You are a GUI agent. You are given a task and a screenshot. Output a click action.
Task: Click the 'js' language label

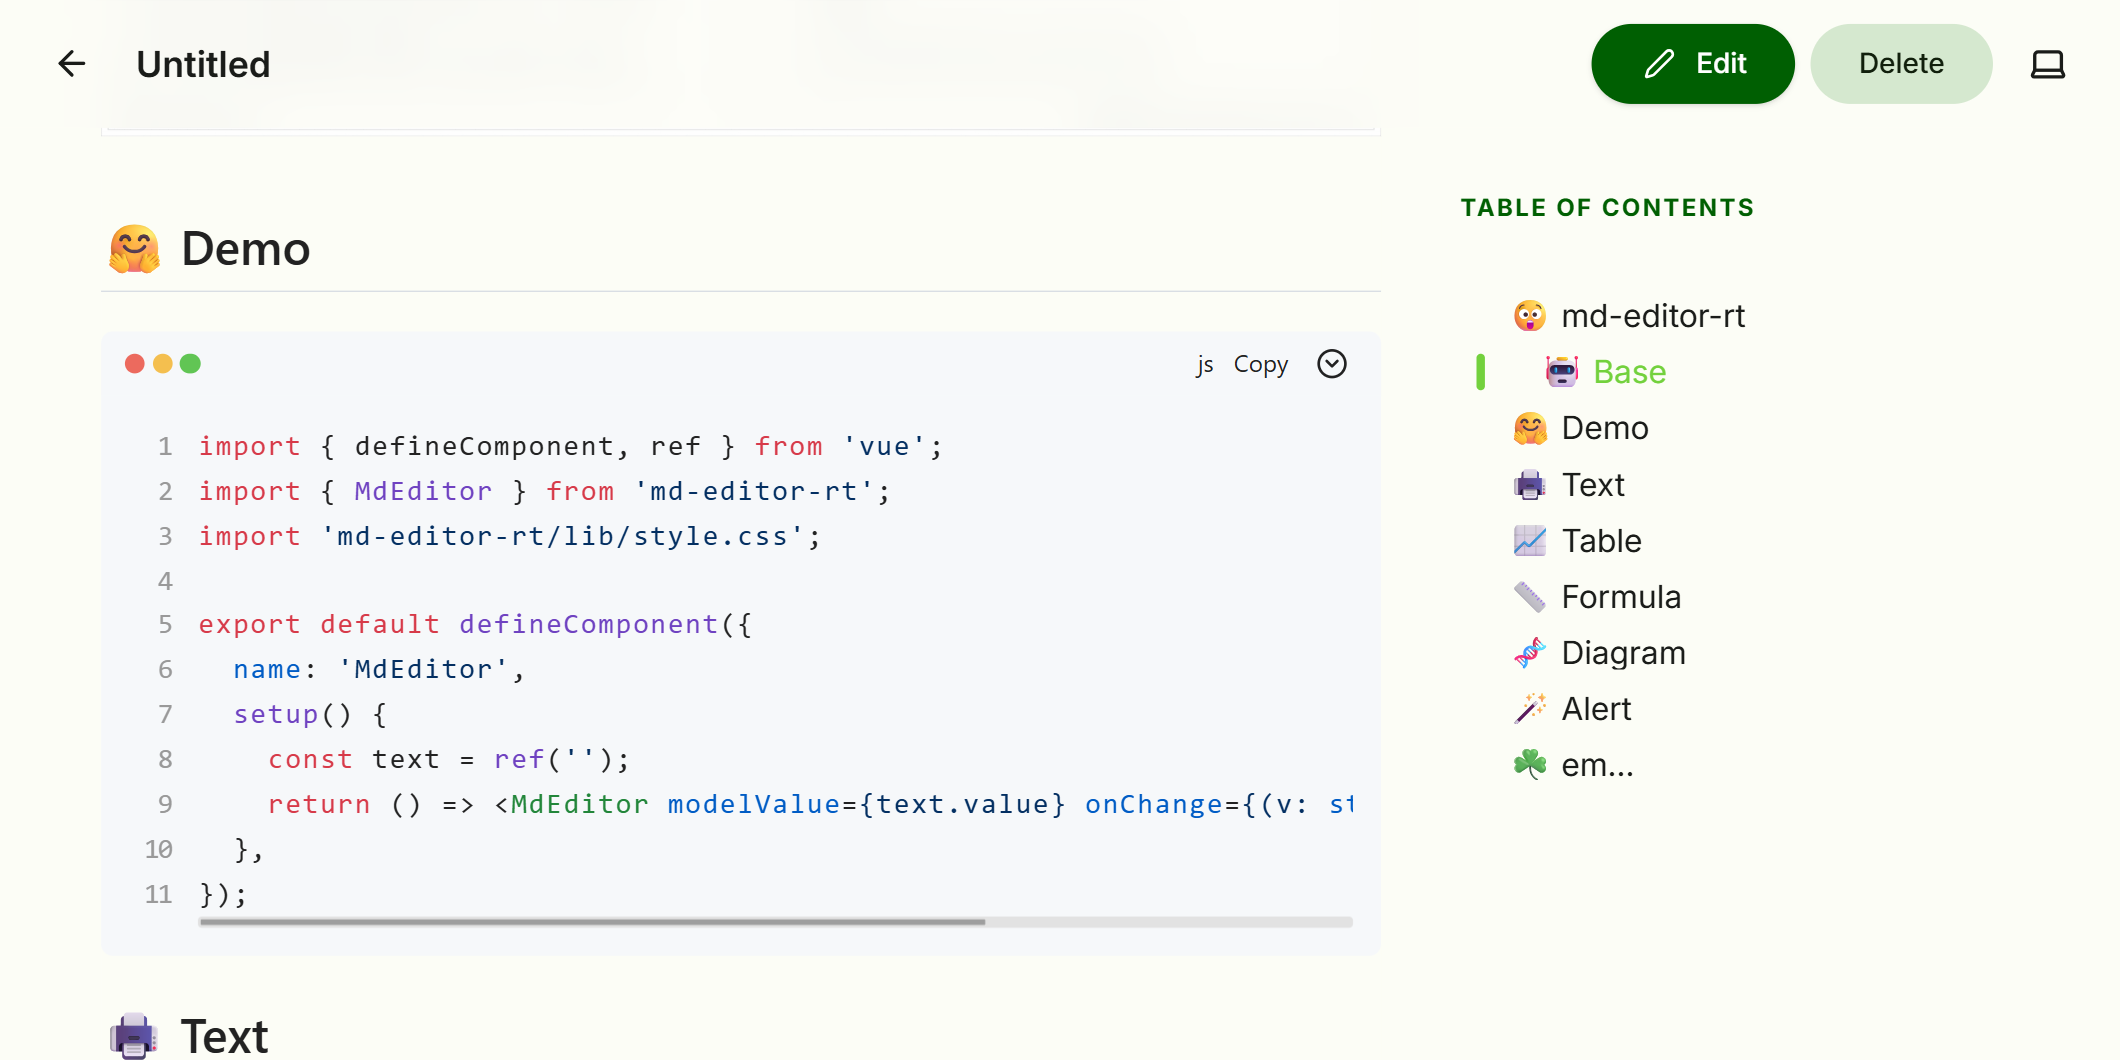(x=1205, y=364)
